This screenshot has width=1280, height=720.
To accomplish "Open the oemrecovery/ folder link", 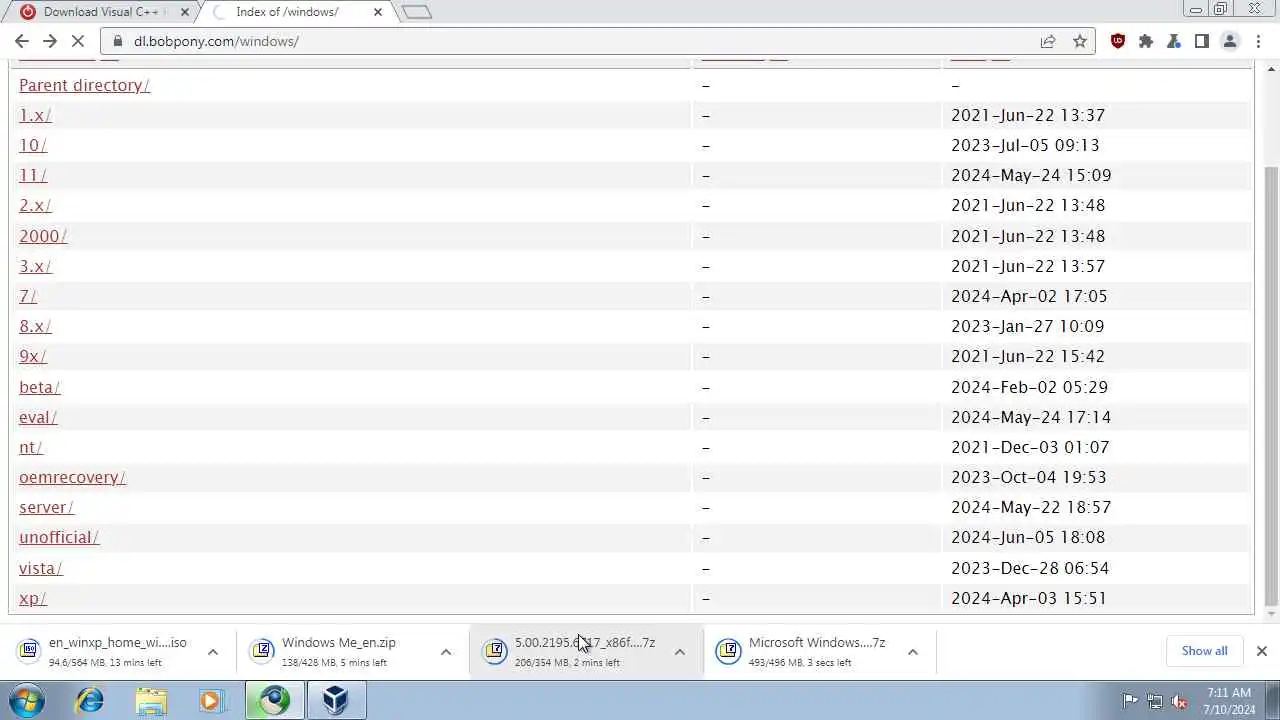I will [x=72, y=477].
